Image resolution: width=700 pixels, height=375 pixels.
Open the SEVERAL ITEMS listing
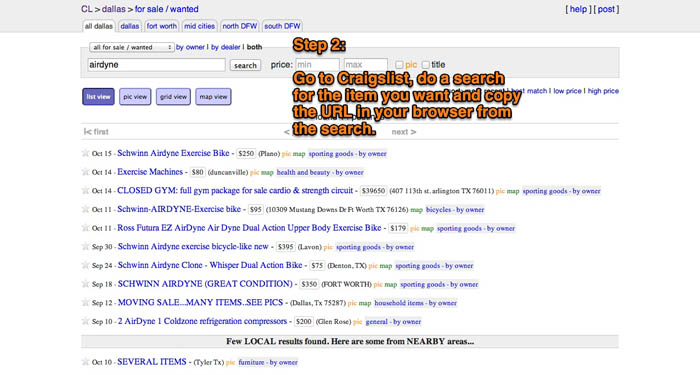coord(152,362)
